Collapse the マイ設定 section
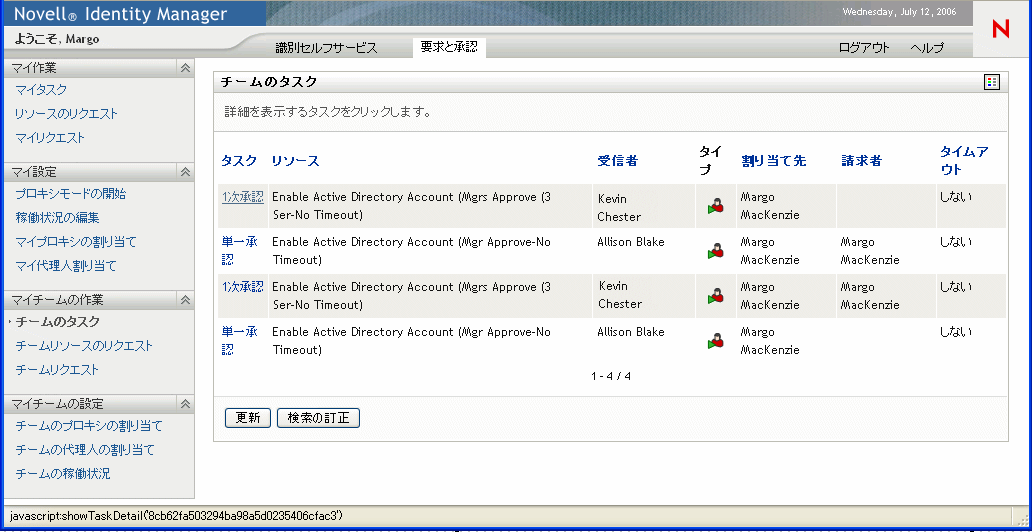Image resolution: width=1032 pixels, height=532 pixels. click(x=186, y=172)
